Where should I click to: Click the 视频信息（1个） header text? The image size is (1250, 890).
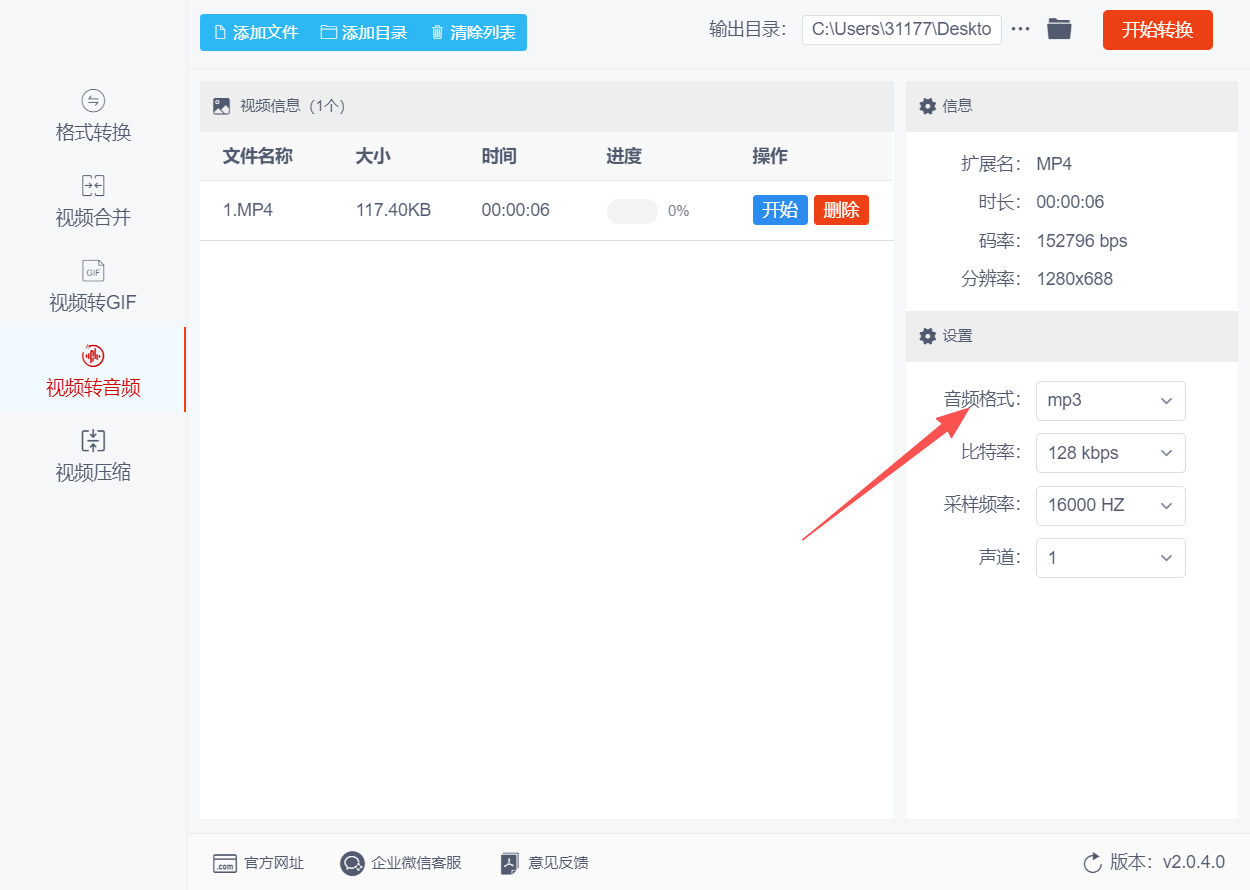[x=292, y=106]
